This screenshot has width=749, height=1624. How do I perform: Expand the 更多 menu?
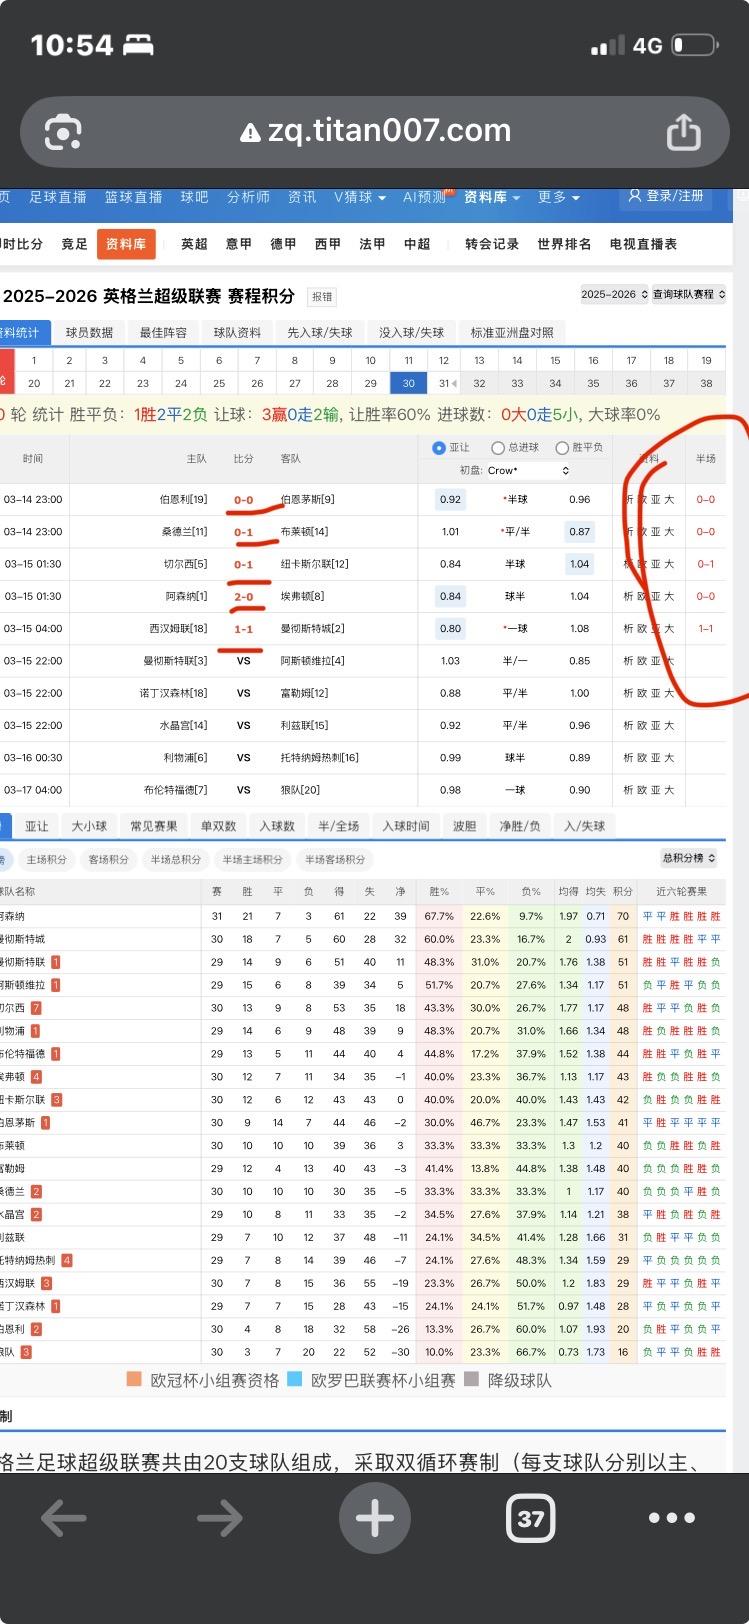pos(559,197)
